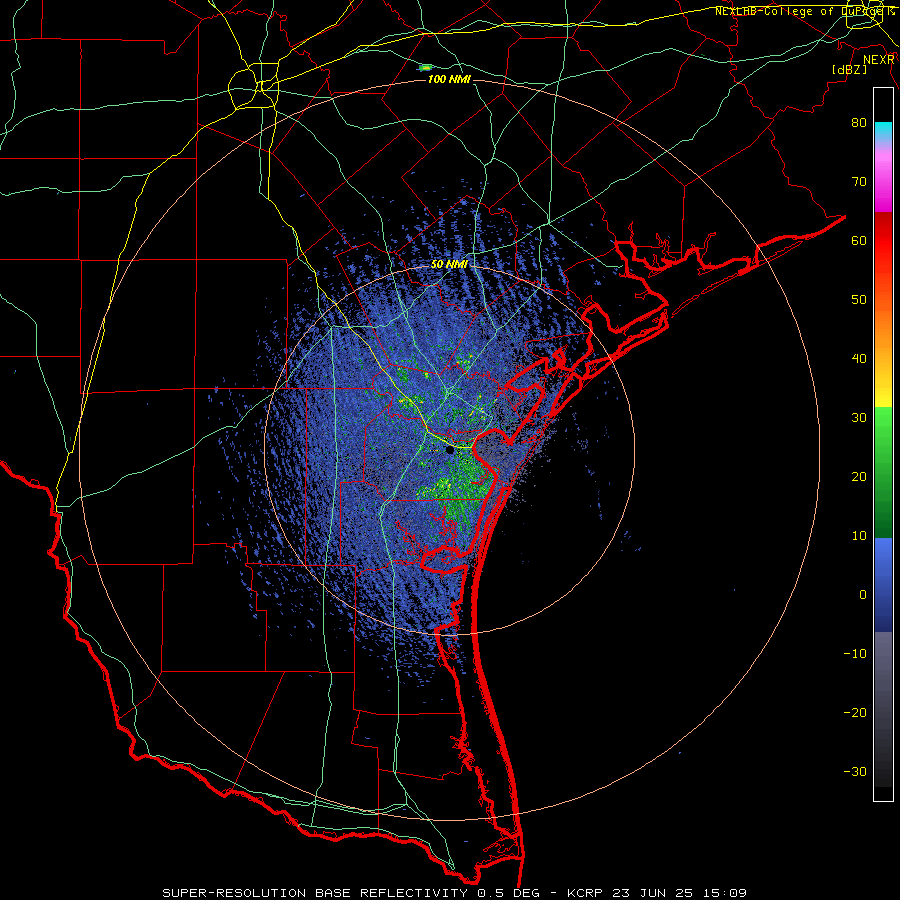Click the 80 dBZ scale label

[859, 122]
